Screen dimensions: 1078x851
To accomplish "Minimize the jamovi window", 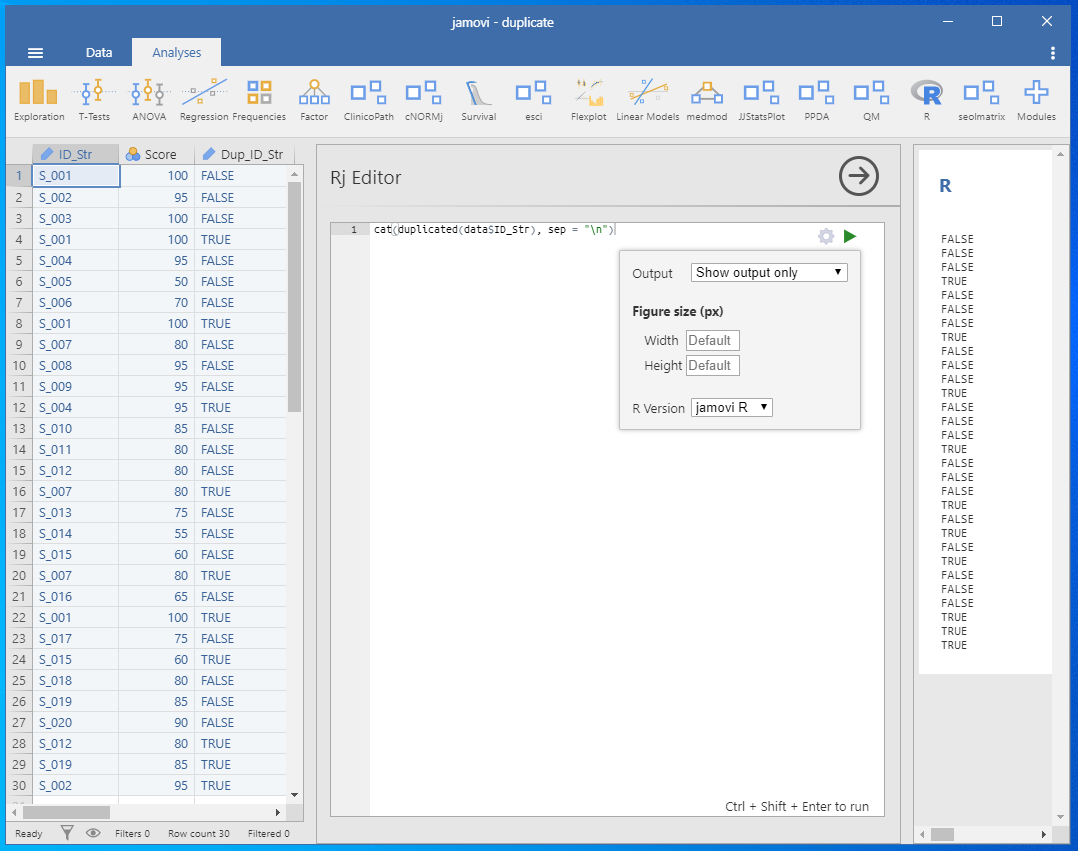I will (948, 21).
